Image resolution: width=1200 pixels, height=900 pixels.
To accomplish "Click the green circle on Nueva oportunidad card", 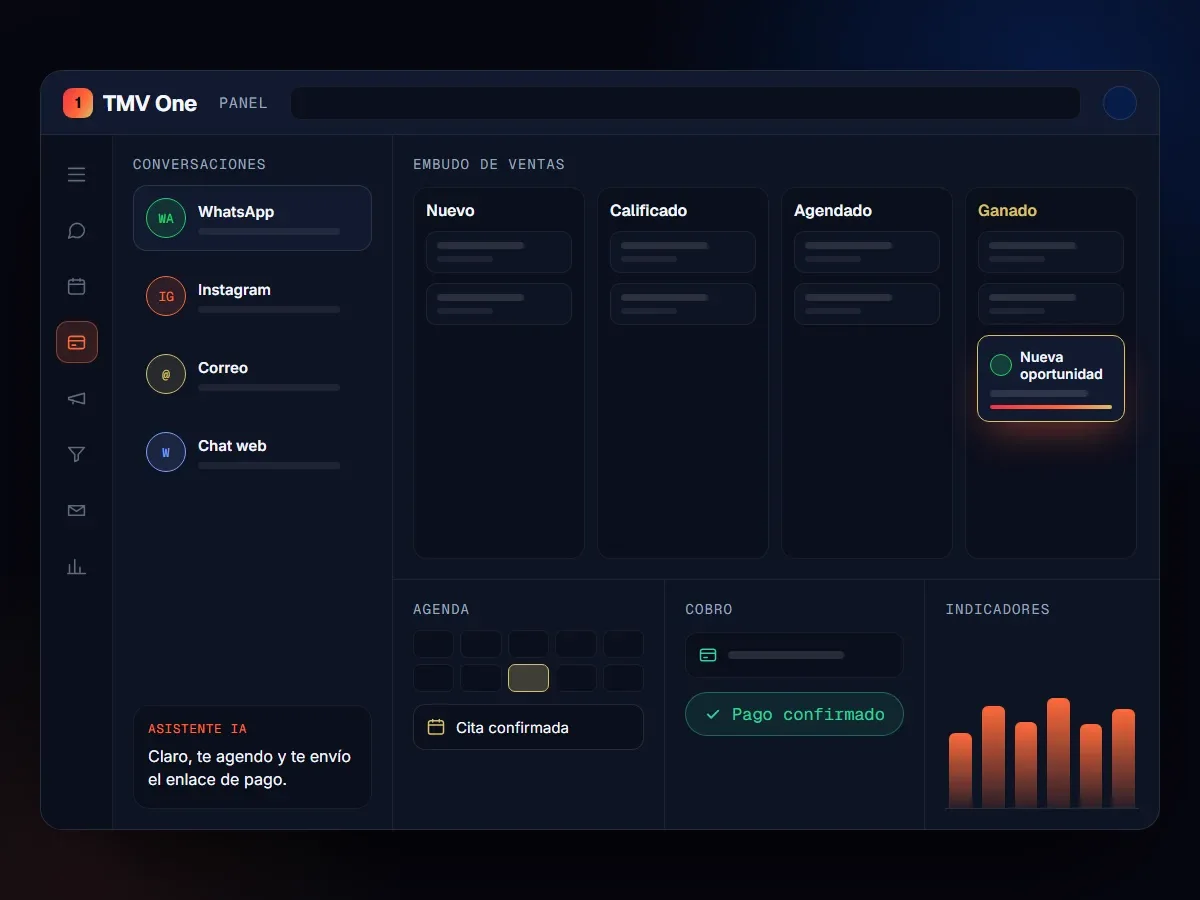I will tap(1001, 365).
